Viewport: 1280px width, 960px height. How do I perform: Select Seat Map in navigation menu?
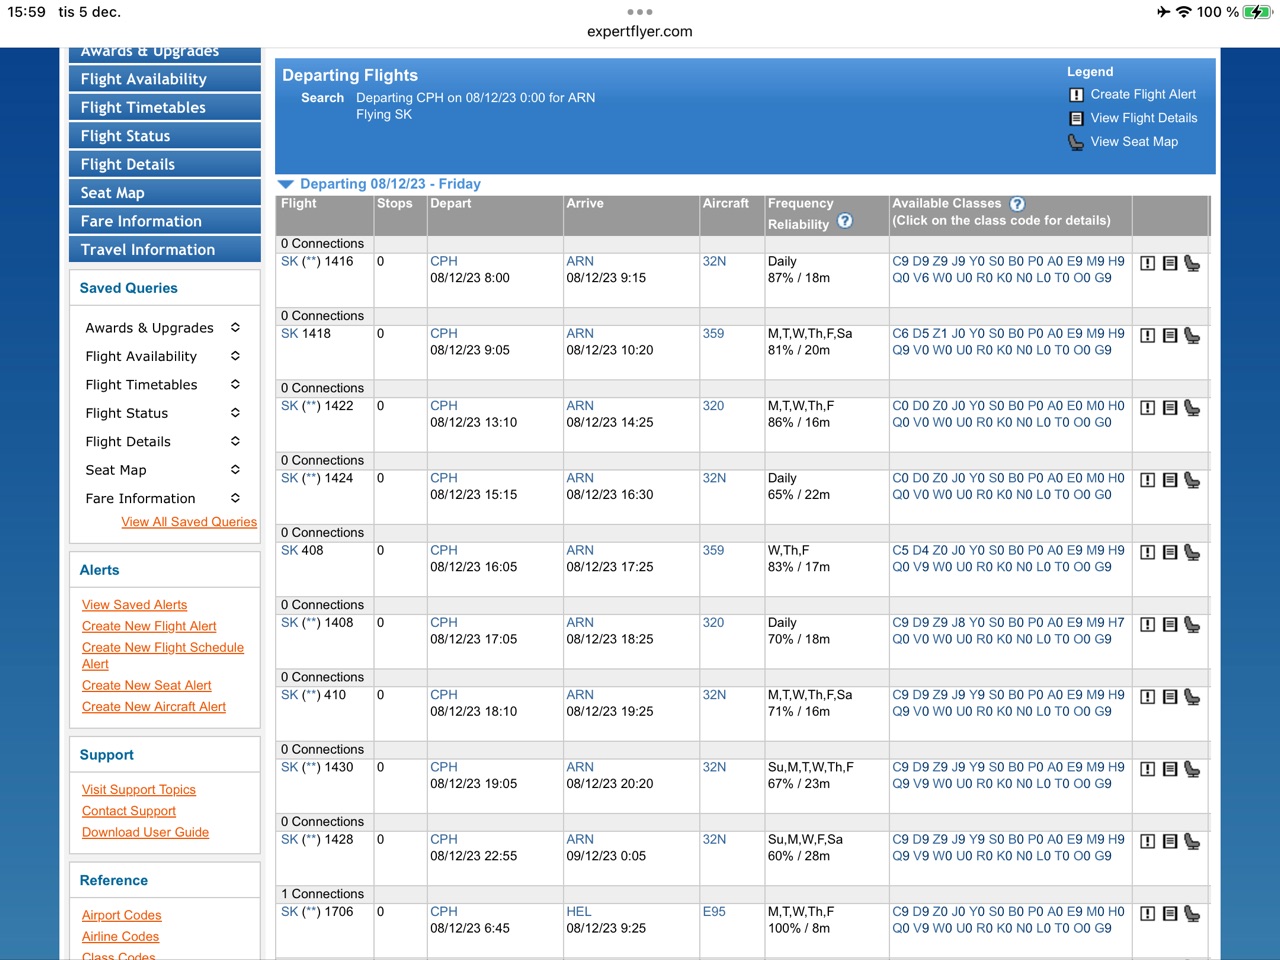(164, 193)
